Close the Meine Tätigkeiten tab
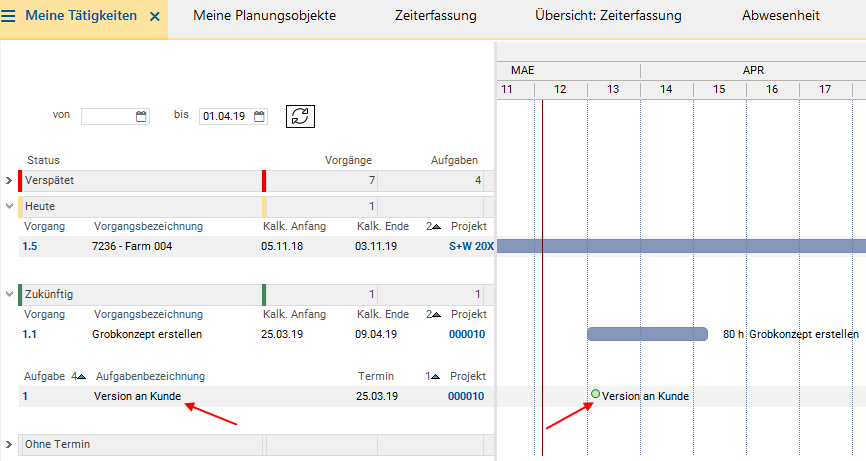This screenshot has height=461, width=866. 154,17
